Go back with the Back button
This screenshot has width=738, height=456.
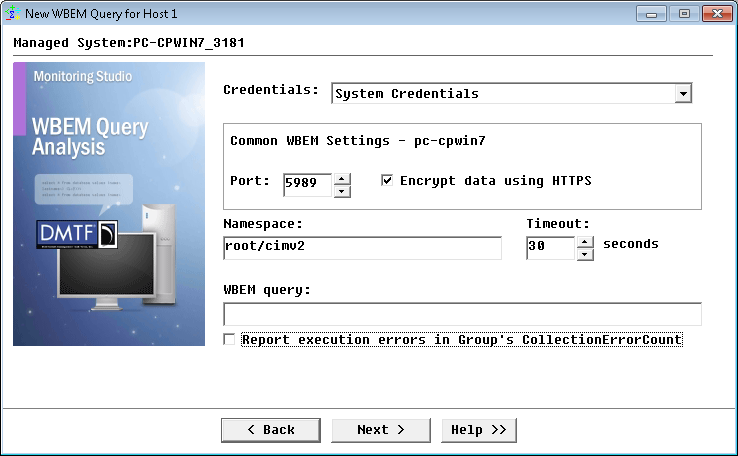pos(271,430)
